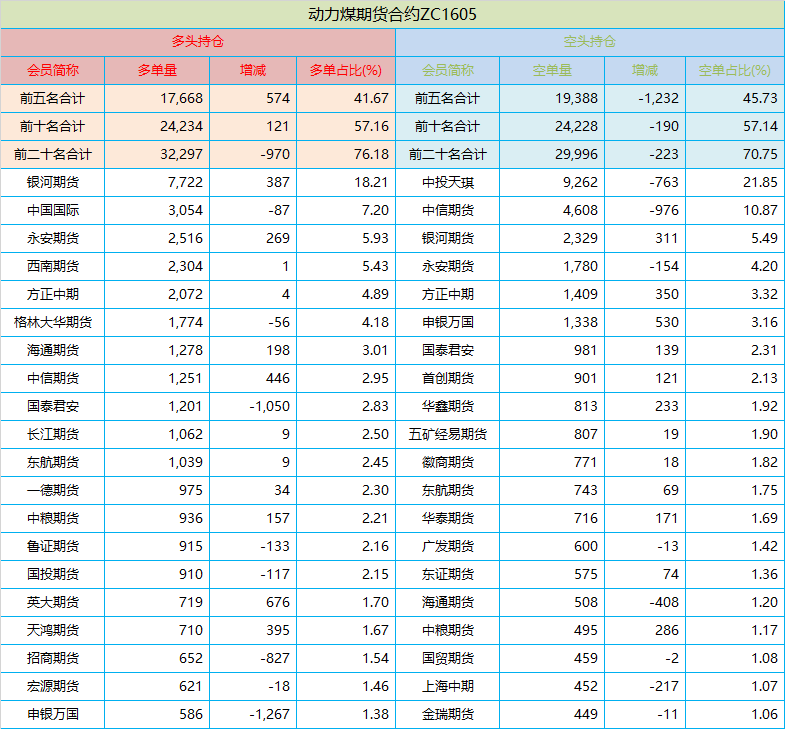Select 西南期货 member name

[x=53, y=266]
